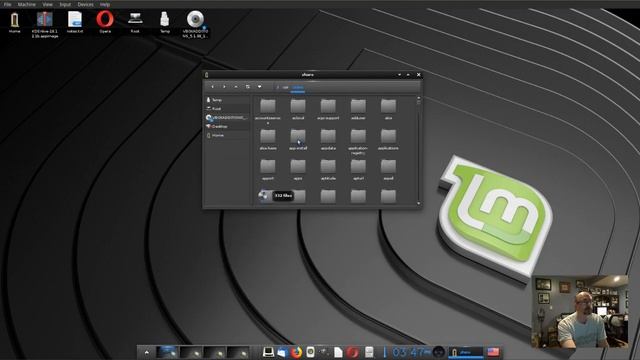Click the drive icon in the panel
This screenshot has height=360, width=640.
[x=369, y=352]
